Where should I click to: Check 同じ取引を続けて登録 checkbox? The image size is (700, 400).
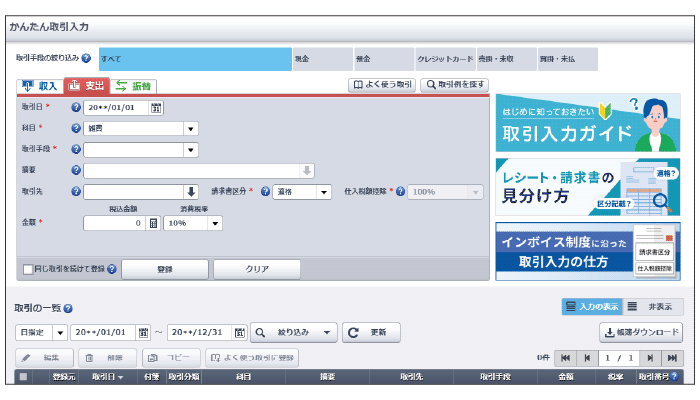coord(28,269)
